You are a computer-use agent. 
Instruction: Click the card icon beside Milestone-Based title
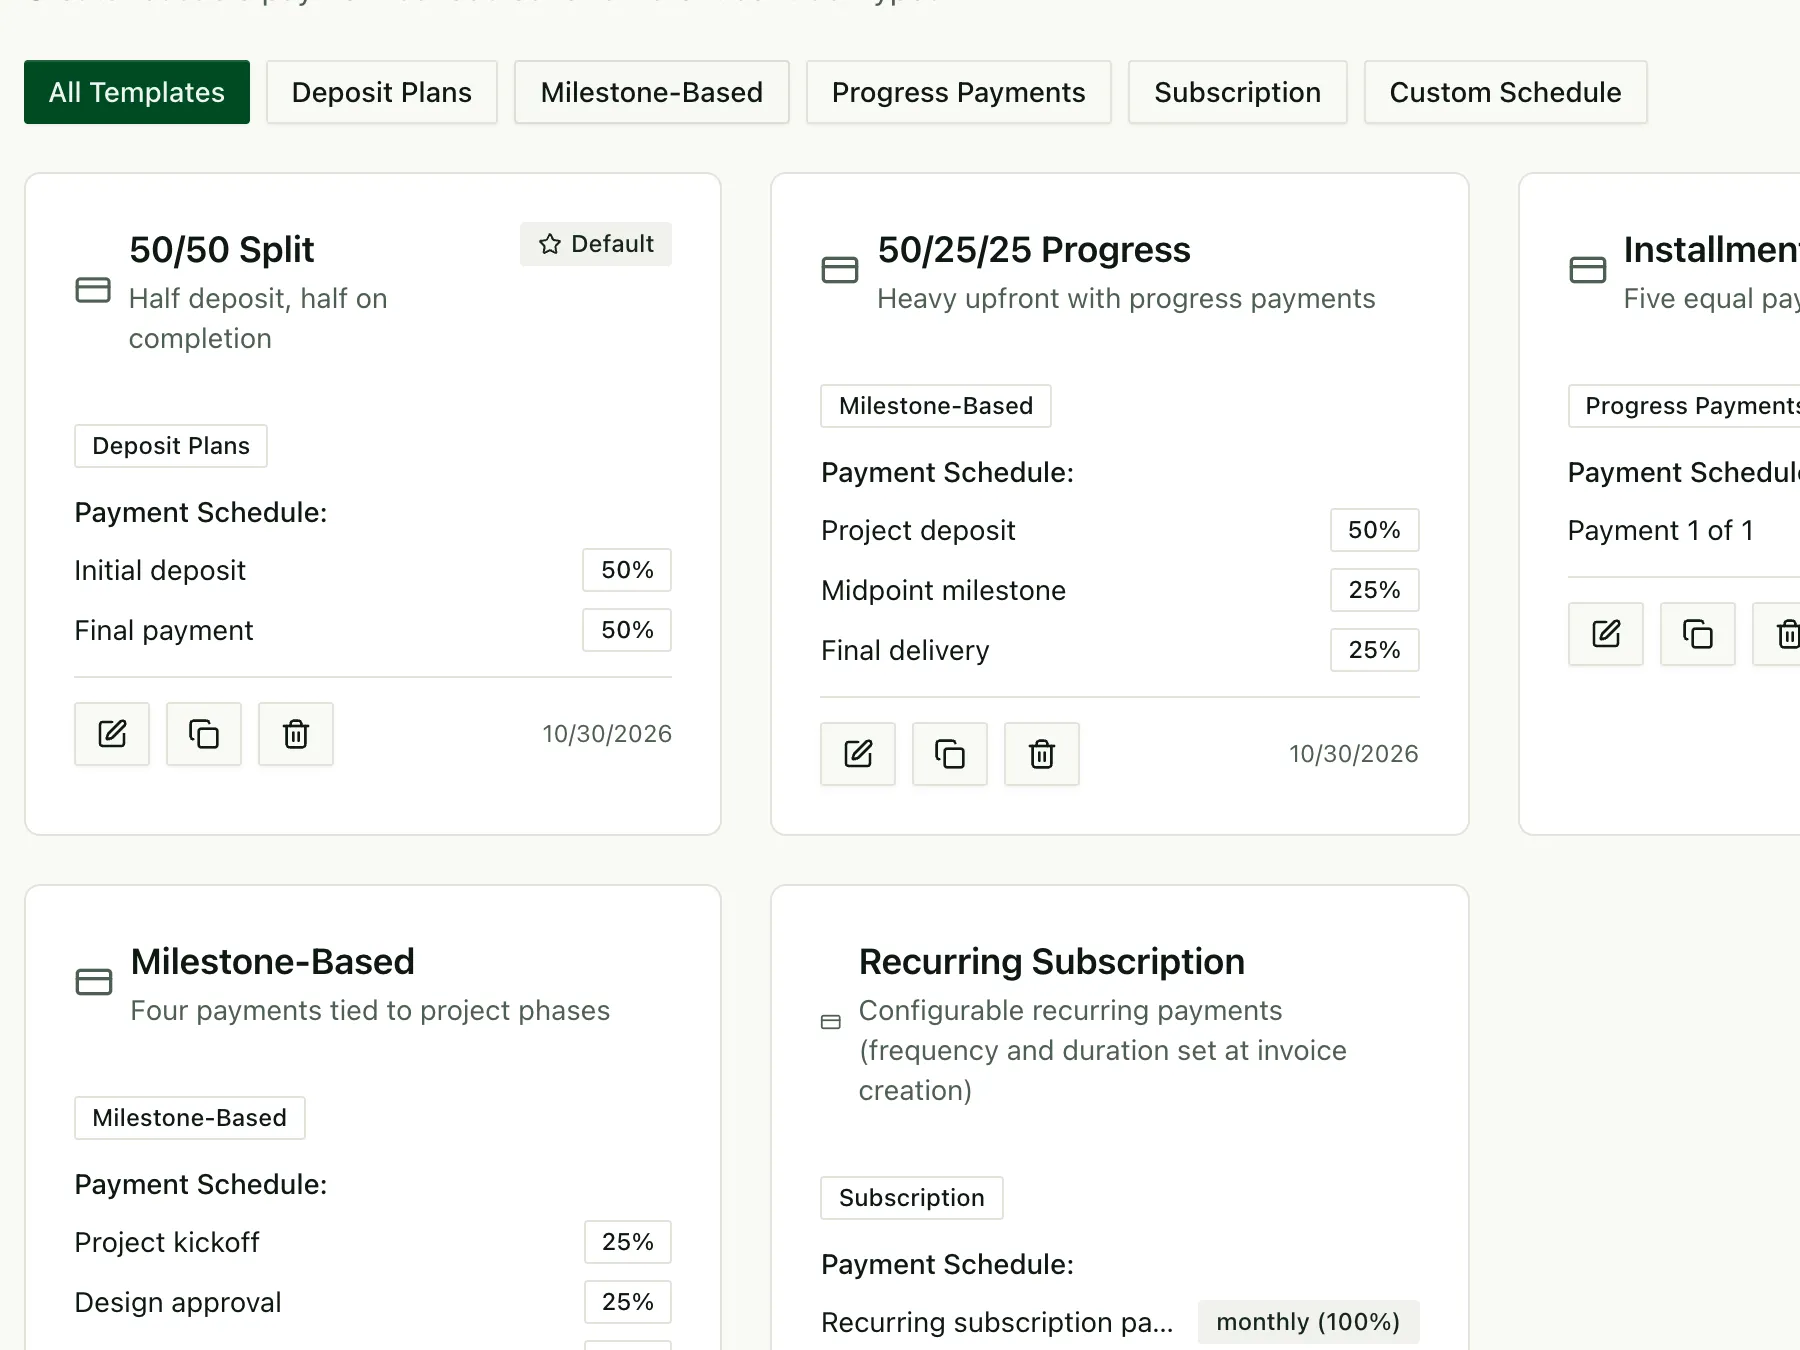(94, 982)
